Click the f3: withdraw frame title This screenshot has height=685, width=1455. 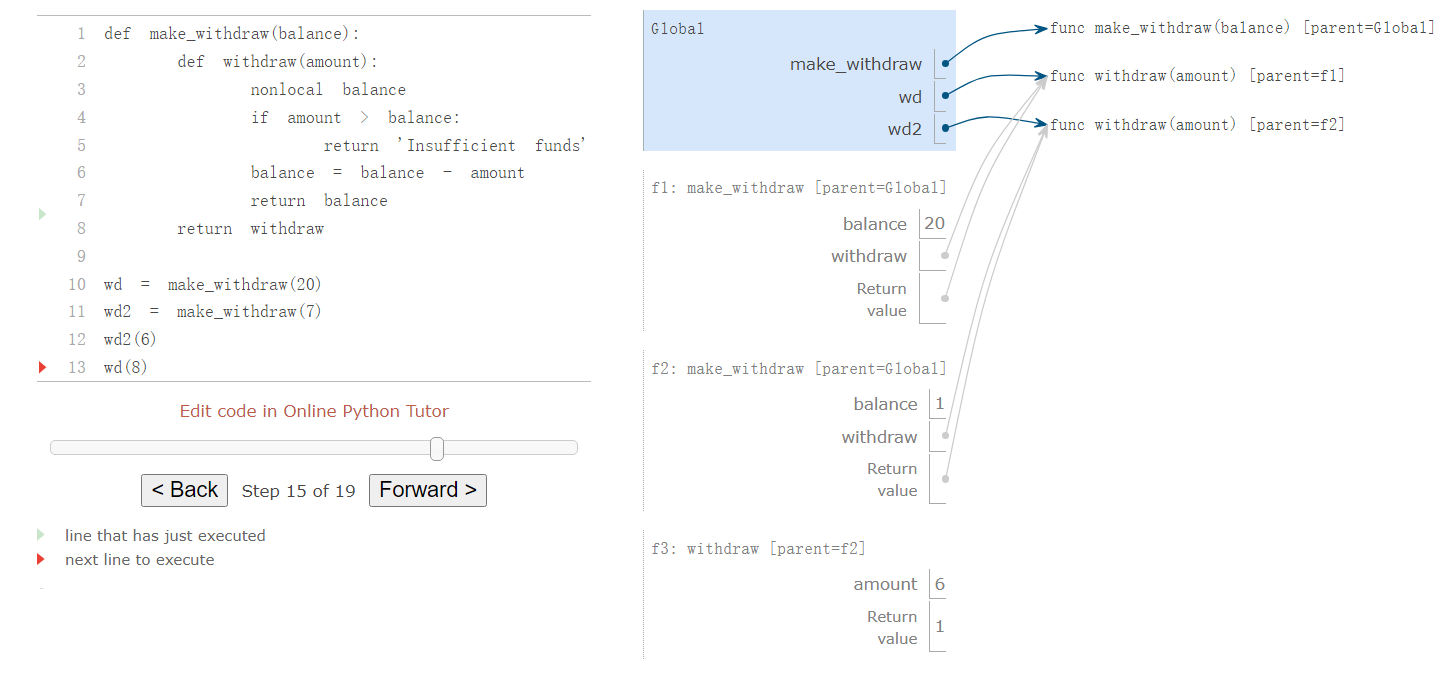coord(758,549)
